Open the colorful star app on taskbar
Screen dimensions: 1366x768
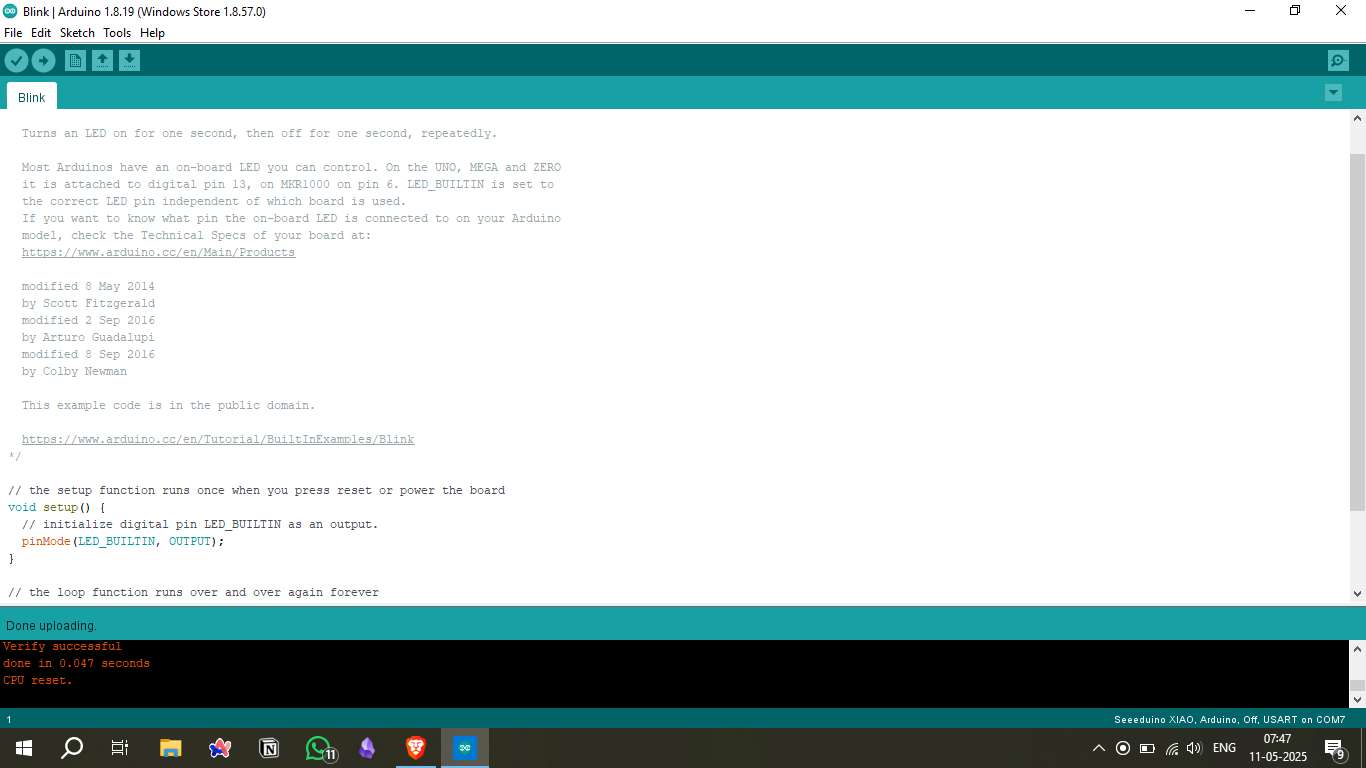point(220,748)
